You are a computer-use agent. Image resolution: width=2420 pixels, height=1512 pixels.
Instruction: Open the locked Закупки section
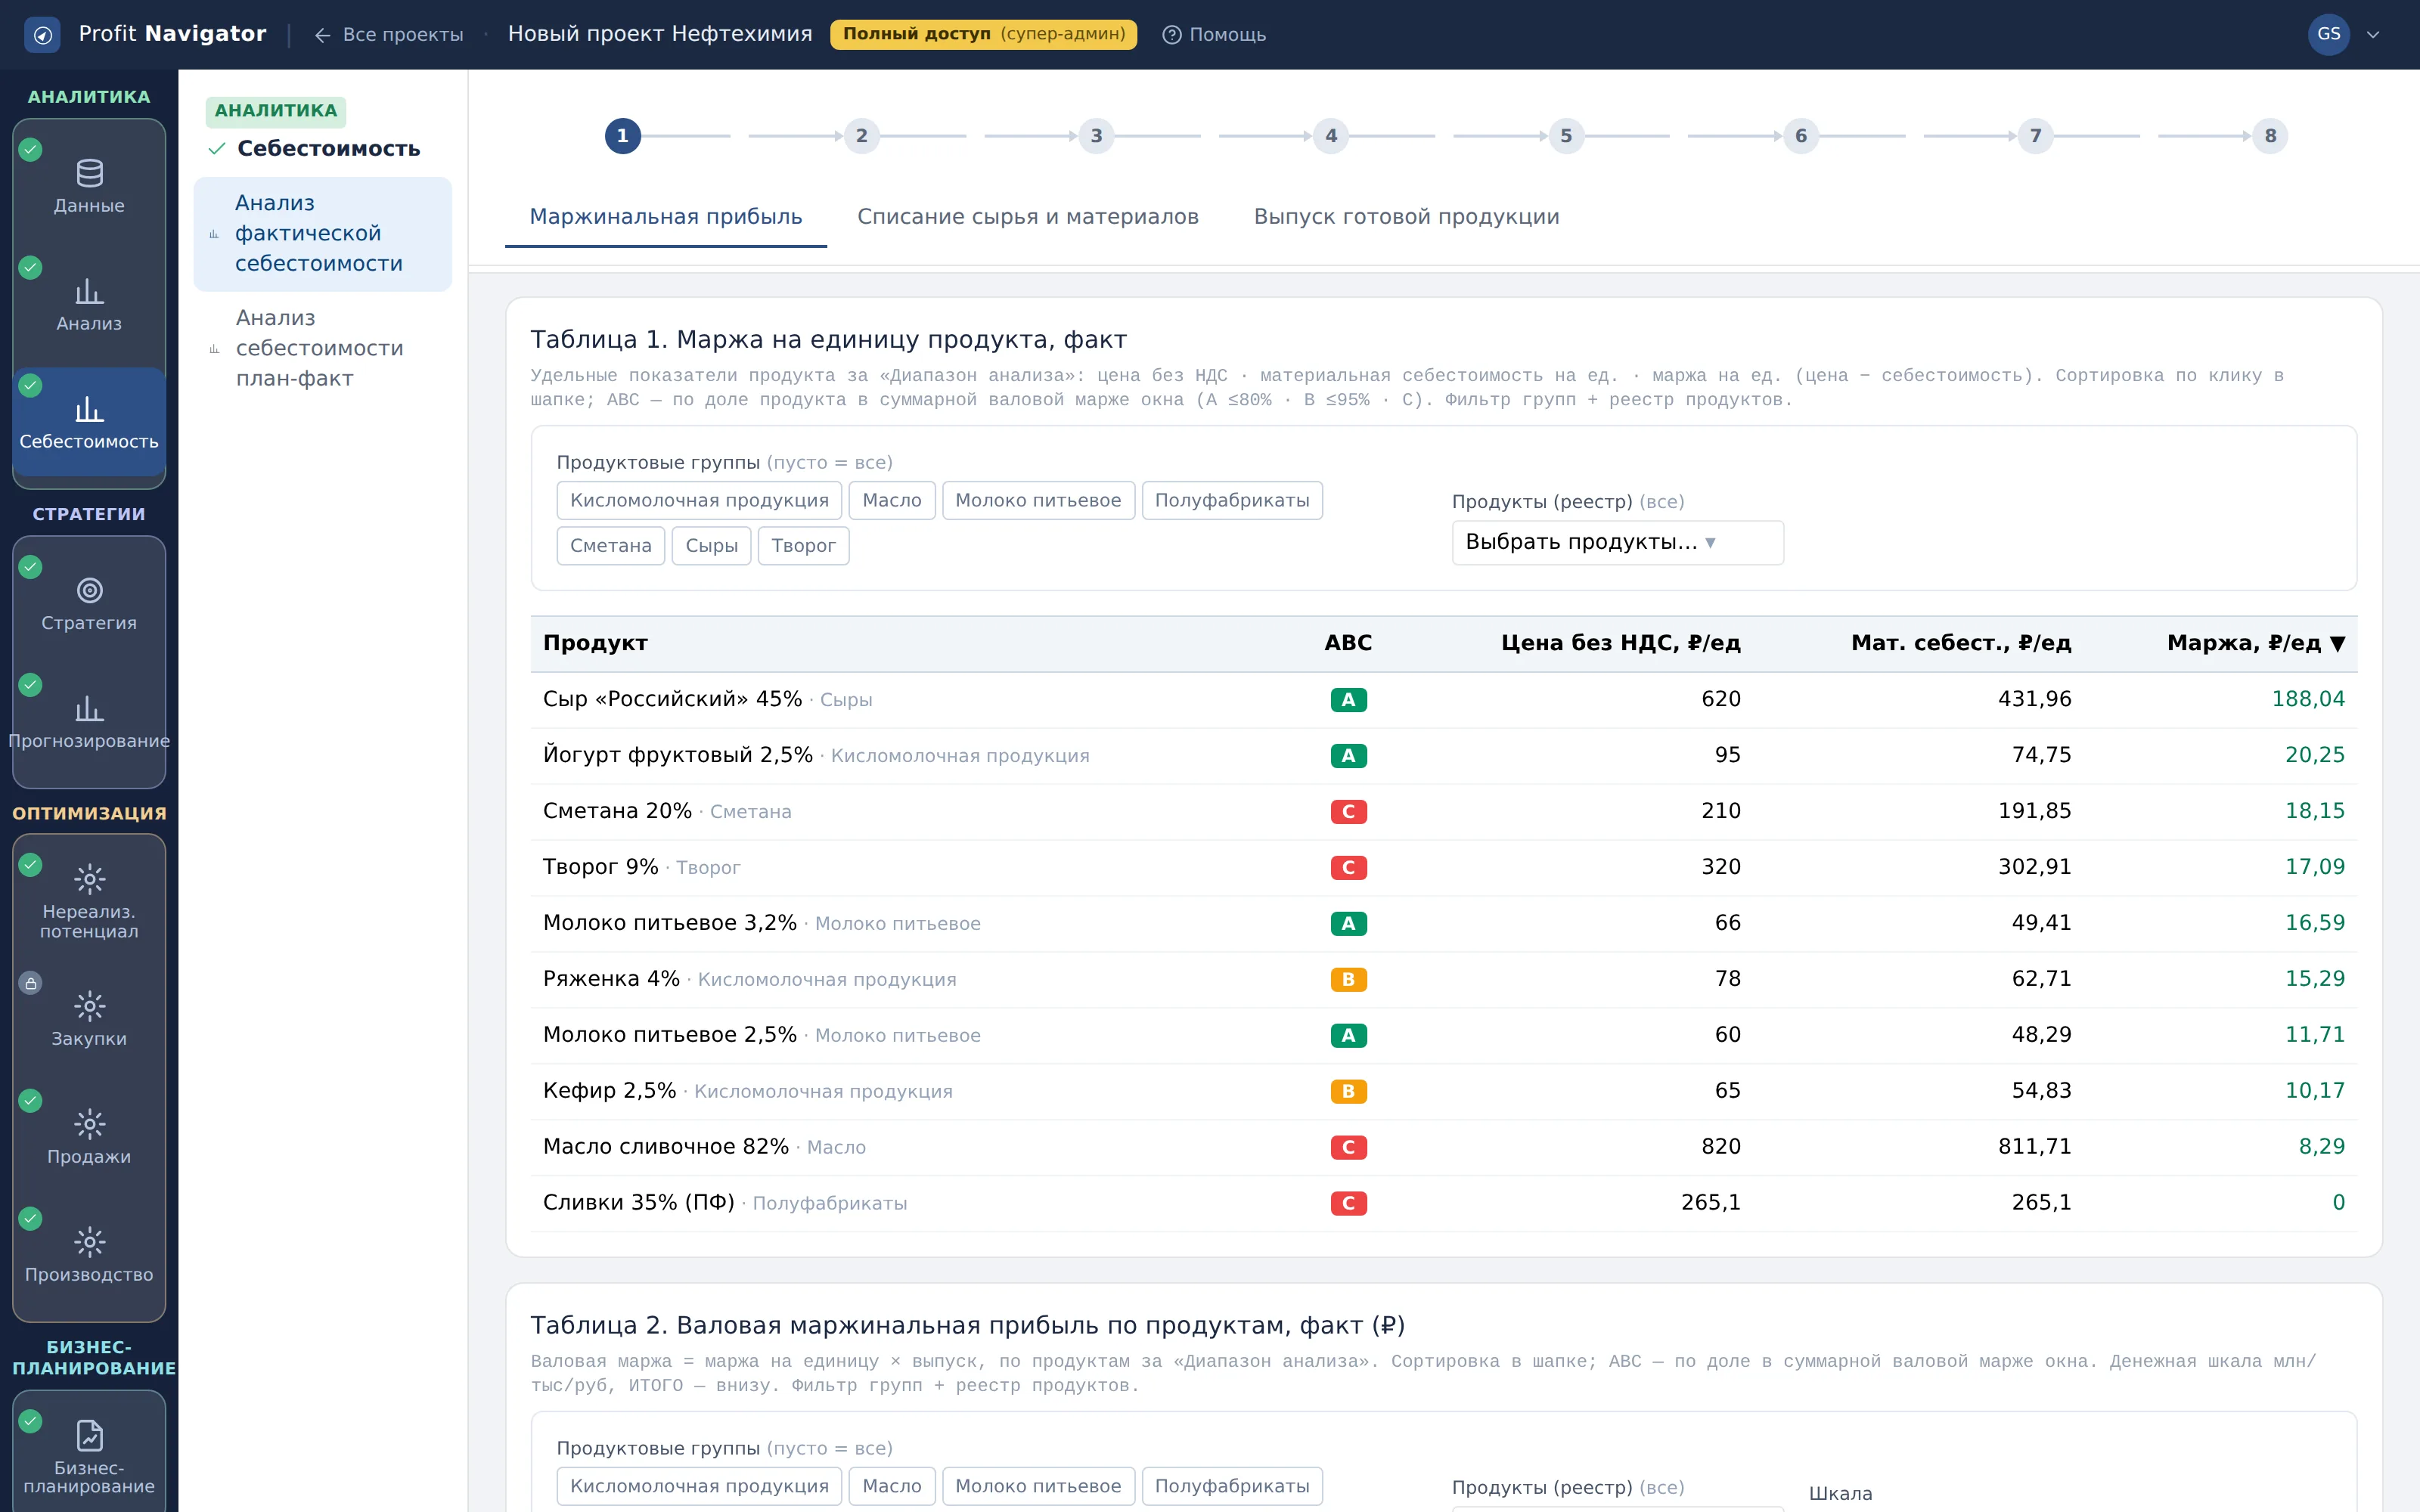point(89,1018)
